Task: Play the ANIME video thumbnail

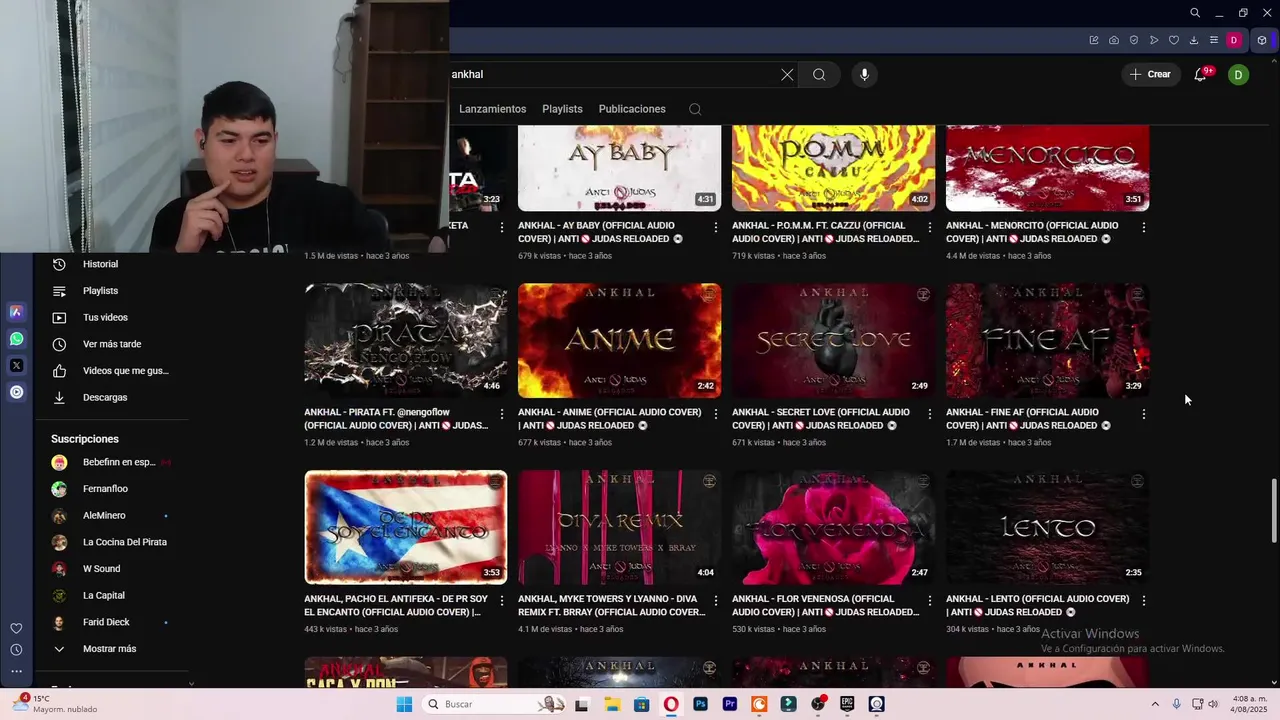Action: coord(619,340)
